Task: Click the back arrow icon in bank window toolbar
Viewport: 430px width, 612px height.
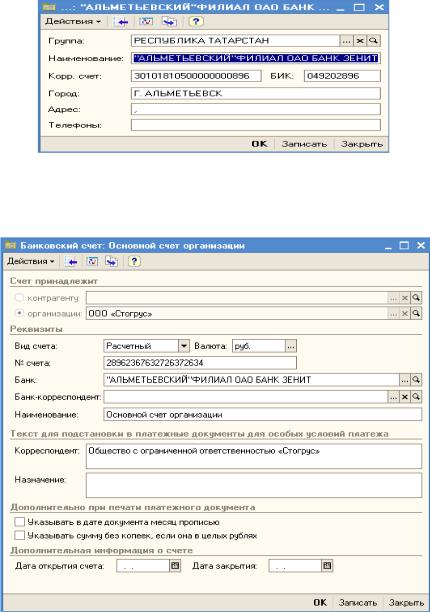Action: (122, 21)
